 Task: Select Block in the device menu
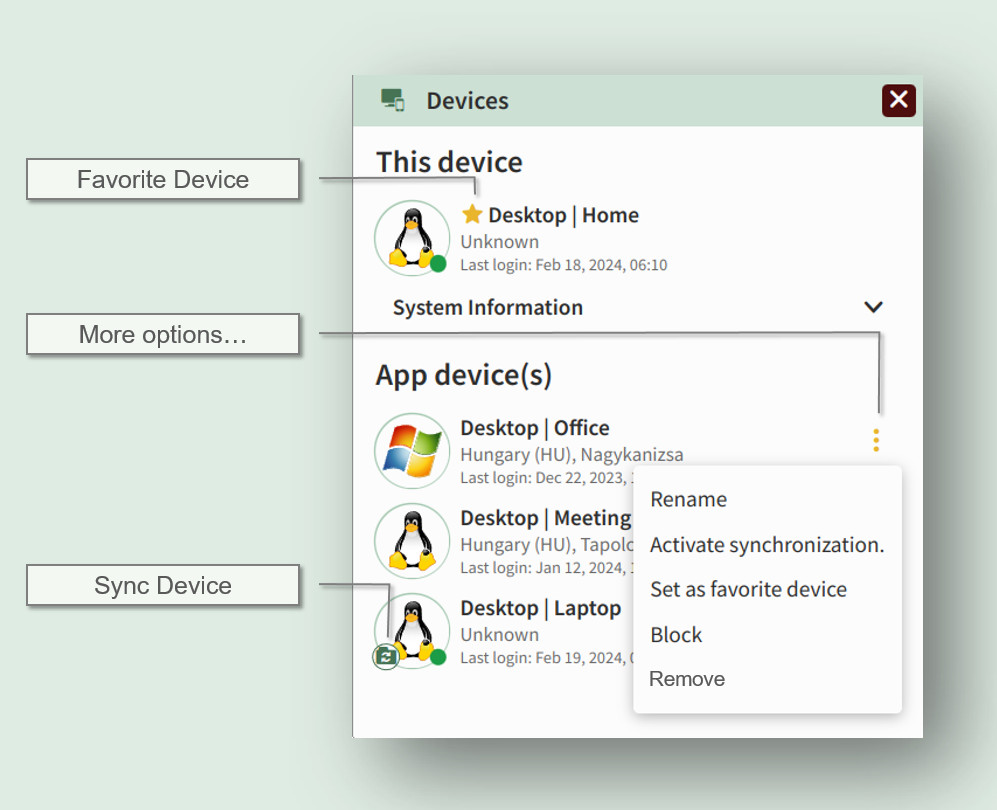point(676,635)
